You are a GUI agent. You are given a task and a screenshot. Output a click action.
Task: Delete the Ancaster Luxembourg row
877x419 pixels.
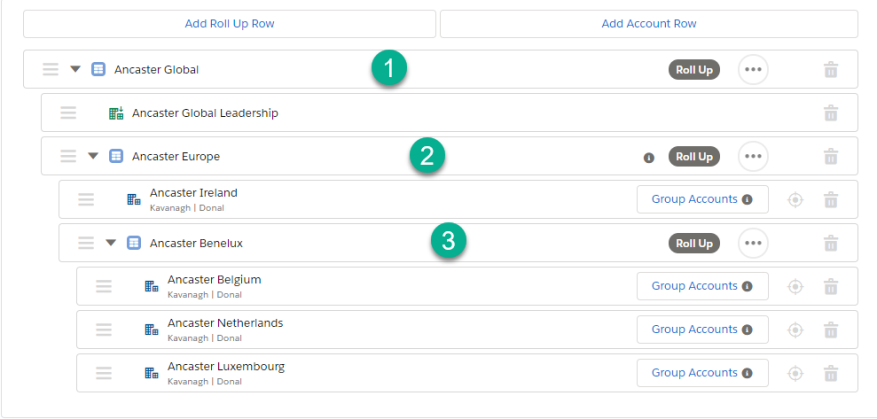(831, 373)
